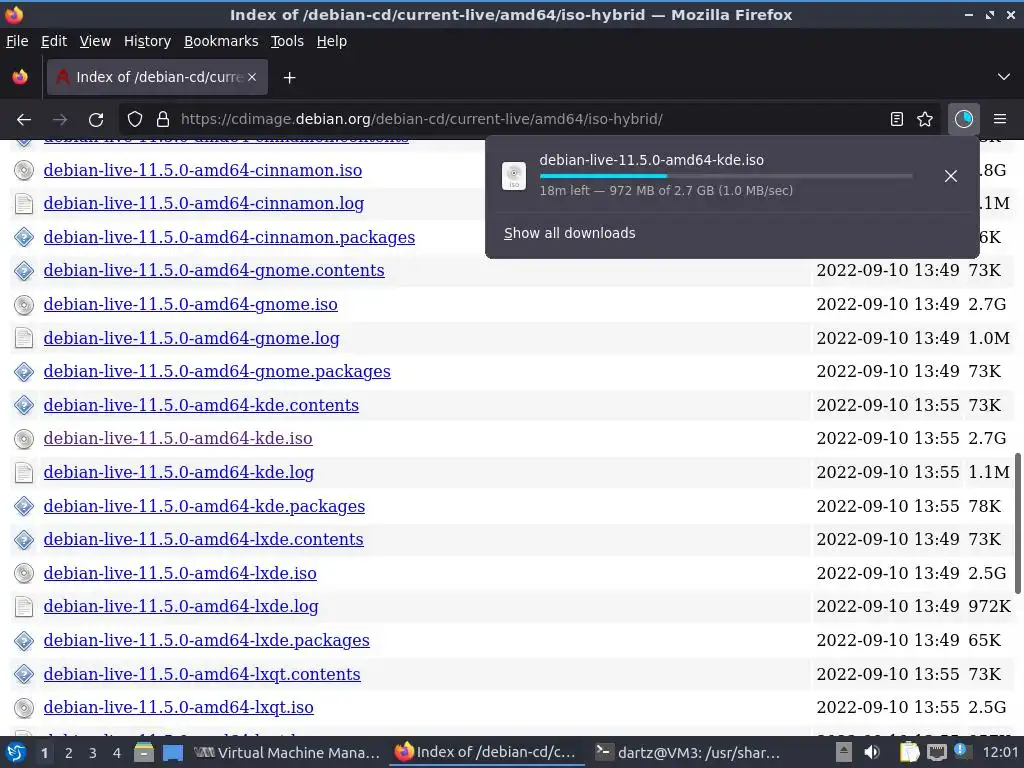Image resolution: width=1024 pixels, height=768 pixels.
Task: Go back to the previous page
Action: point(24,120)
